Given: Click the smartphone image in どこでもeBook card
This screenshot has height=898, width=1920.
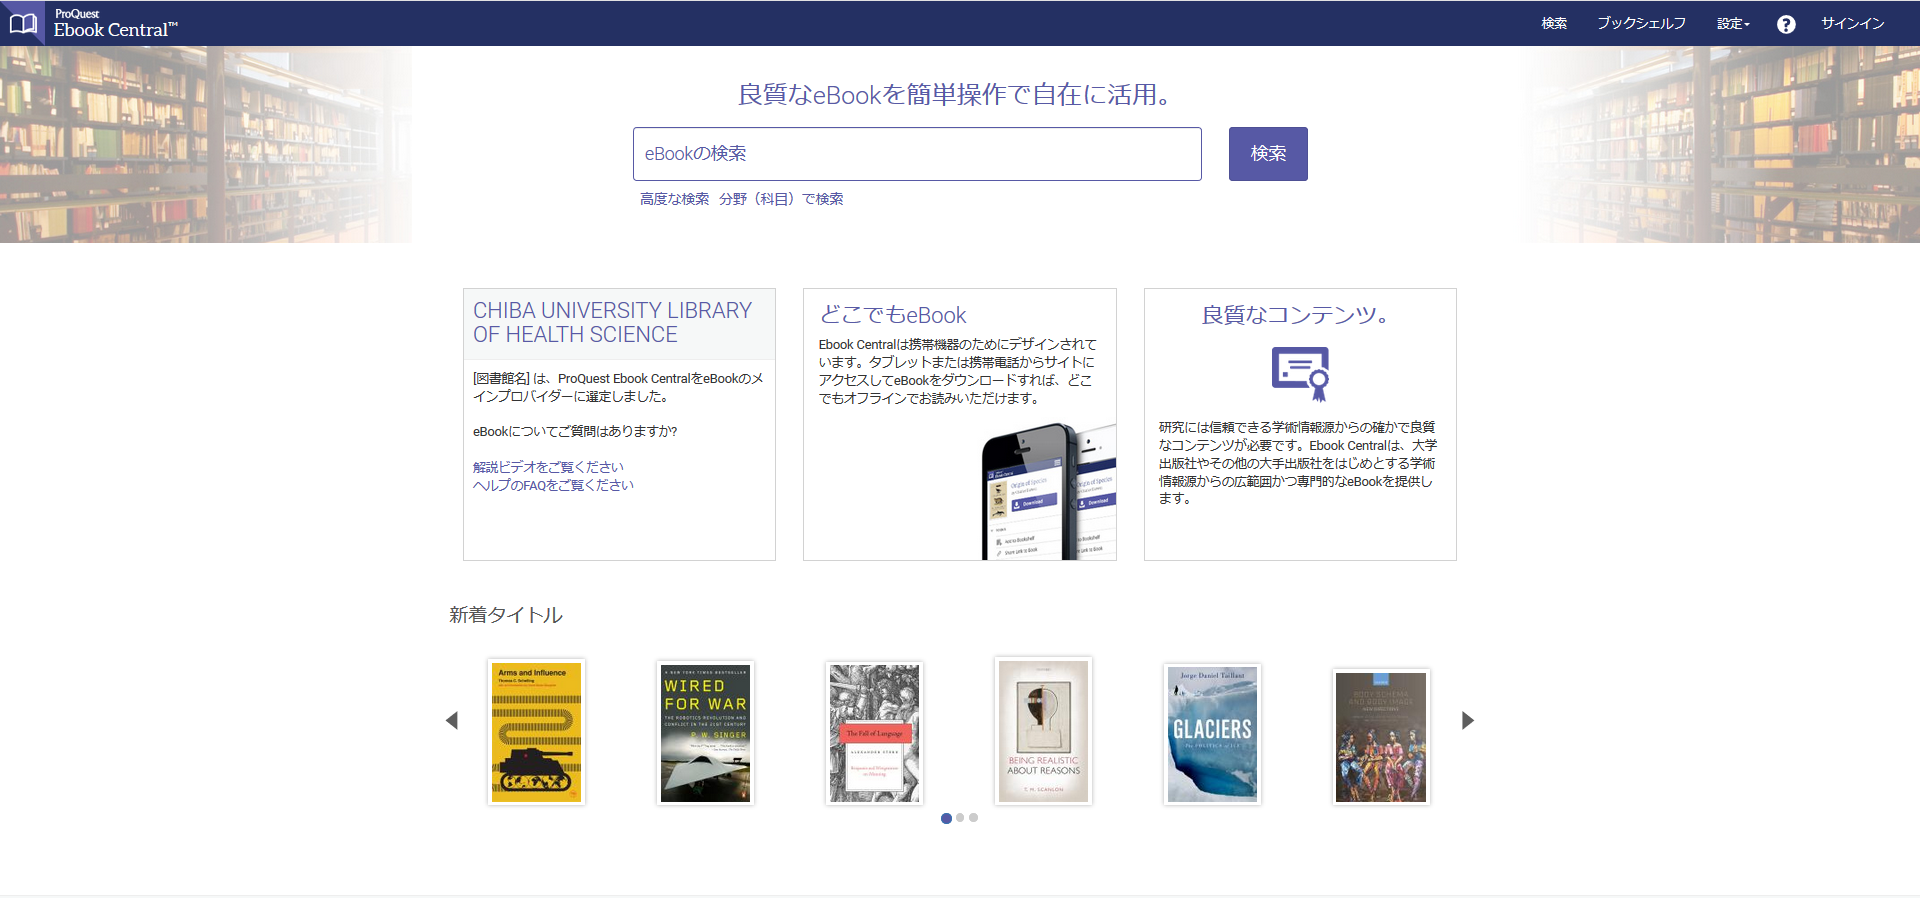Looking at the screenshot, I should click(1048, 491).
